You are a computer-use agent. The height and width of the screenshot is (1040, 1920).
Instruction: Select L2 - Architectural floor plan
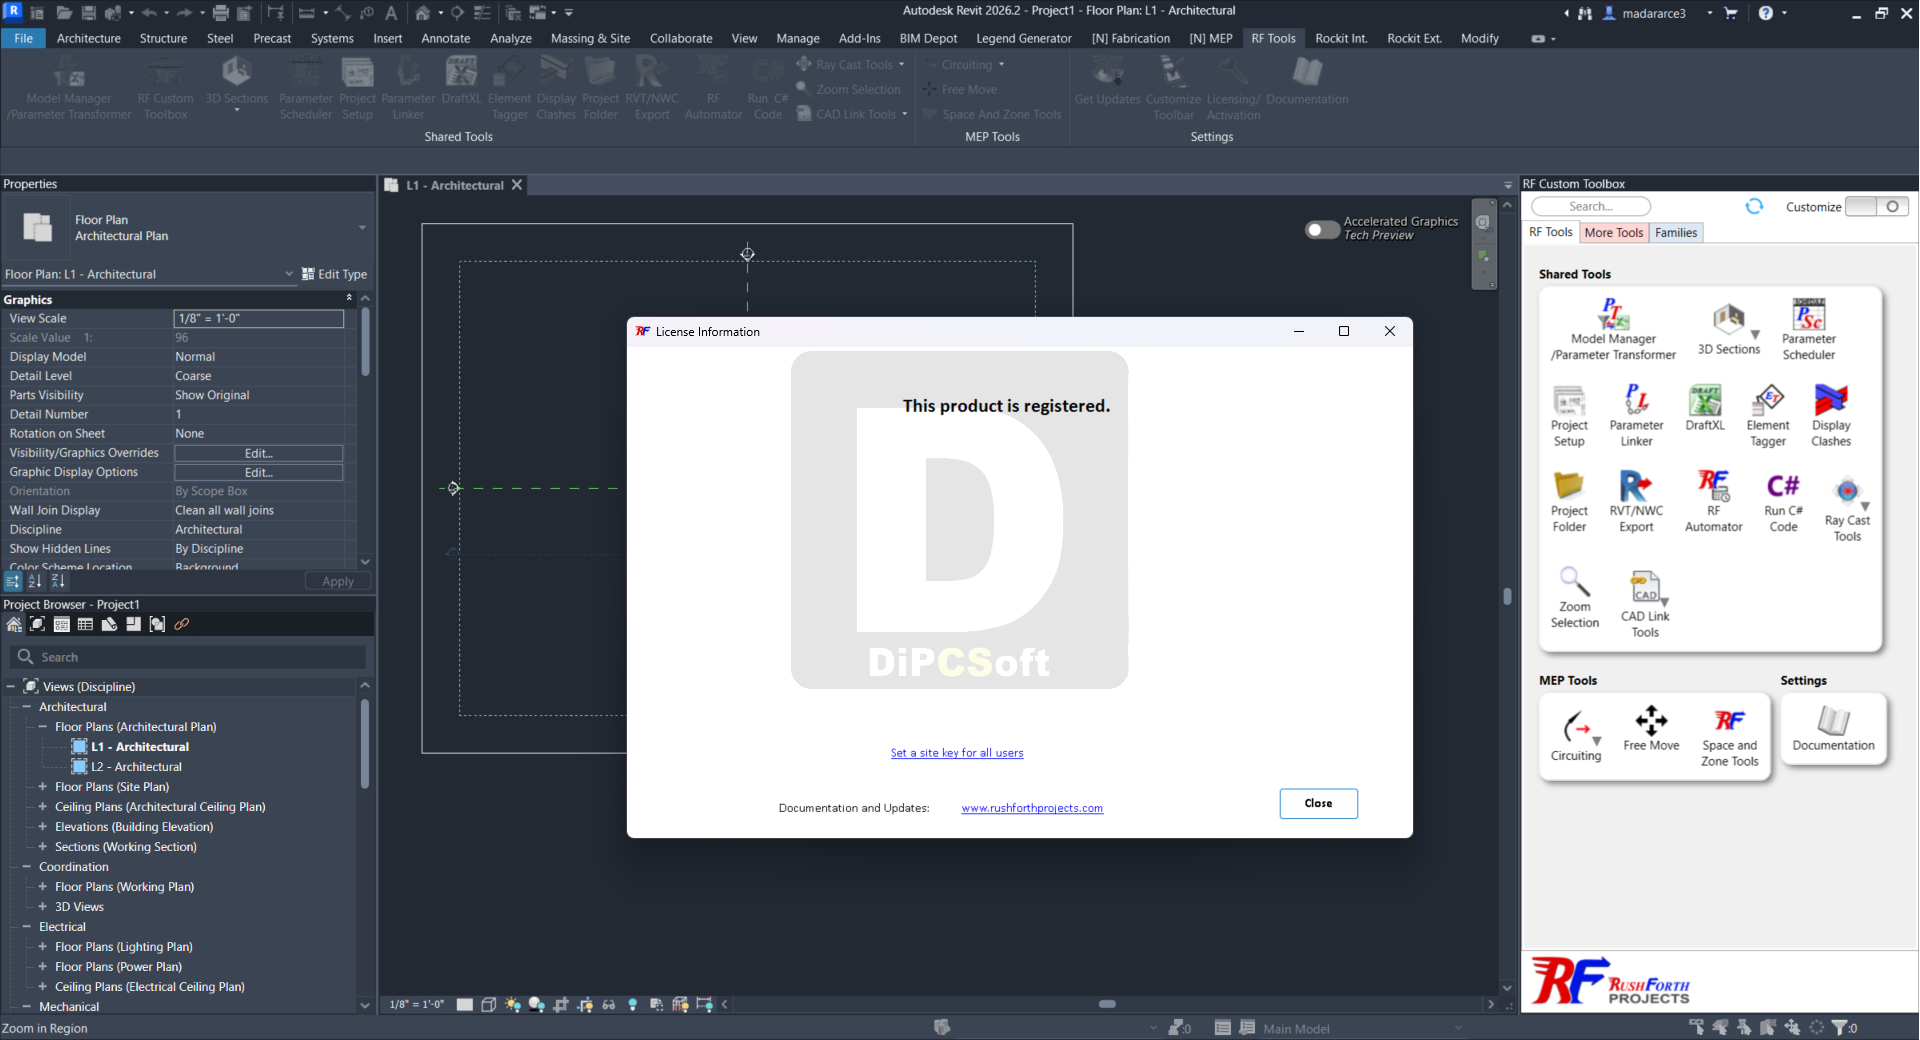pos(136,767)
